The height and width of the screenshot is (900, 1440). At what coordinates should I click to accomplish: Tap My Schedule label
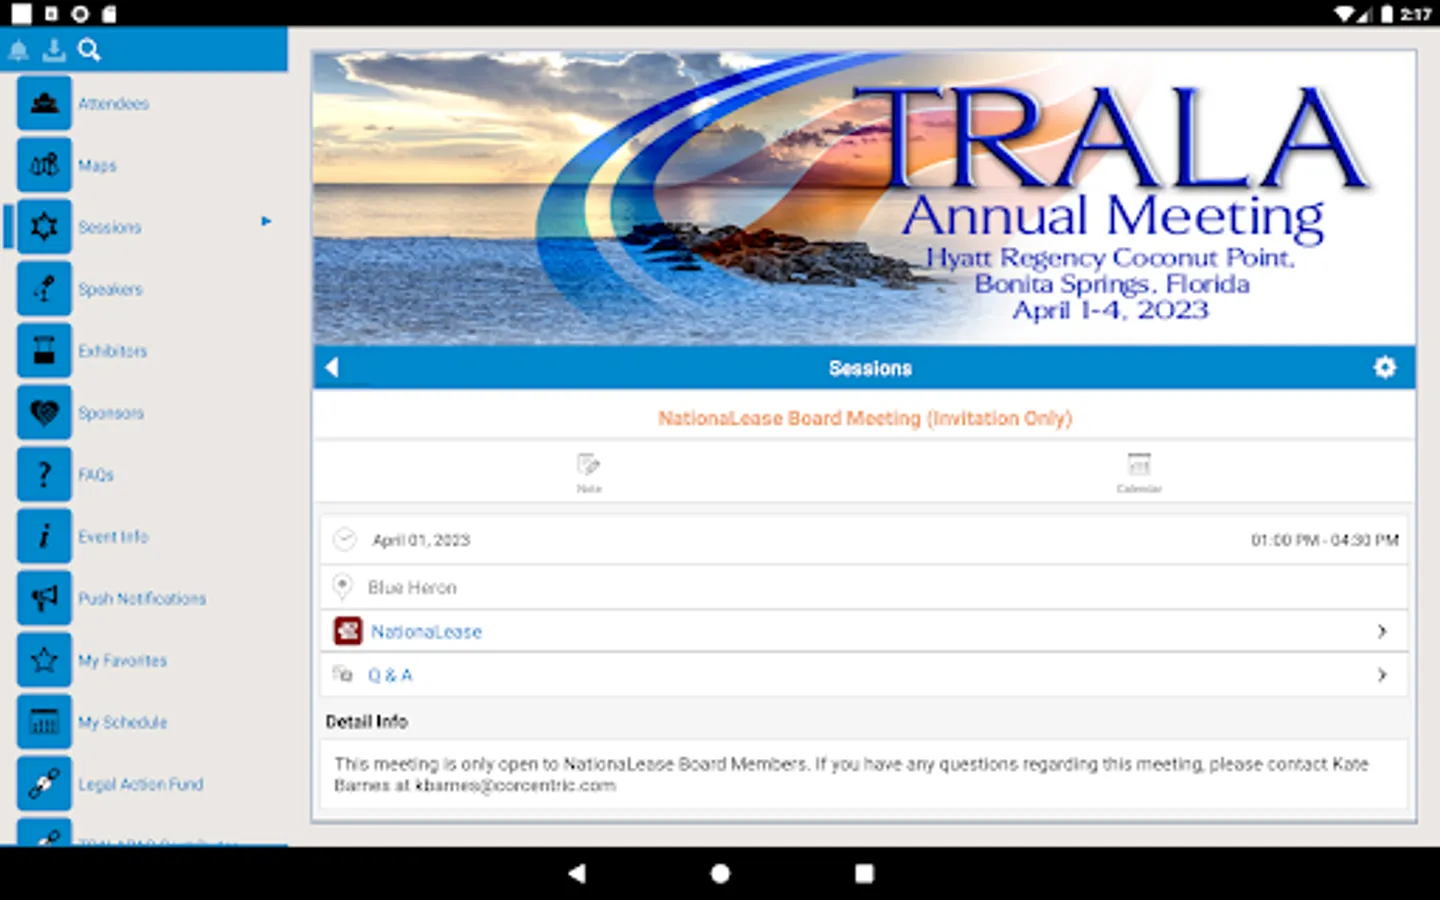(x=122, y=722)
